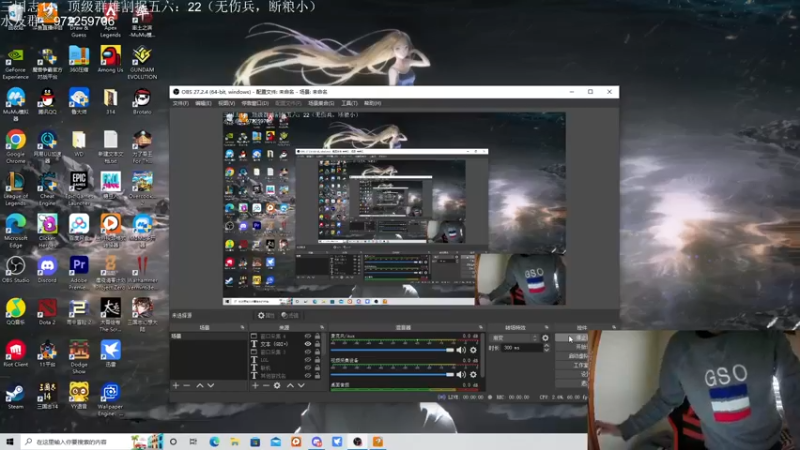Toggle lock on text (GDI+) source
This screenshot has width=800, height=450.
click(317, 344)
